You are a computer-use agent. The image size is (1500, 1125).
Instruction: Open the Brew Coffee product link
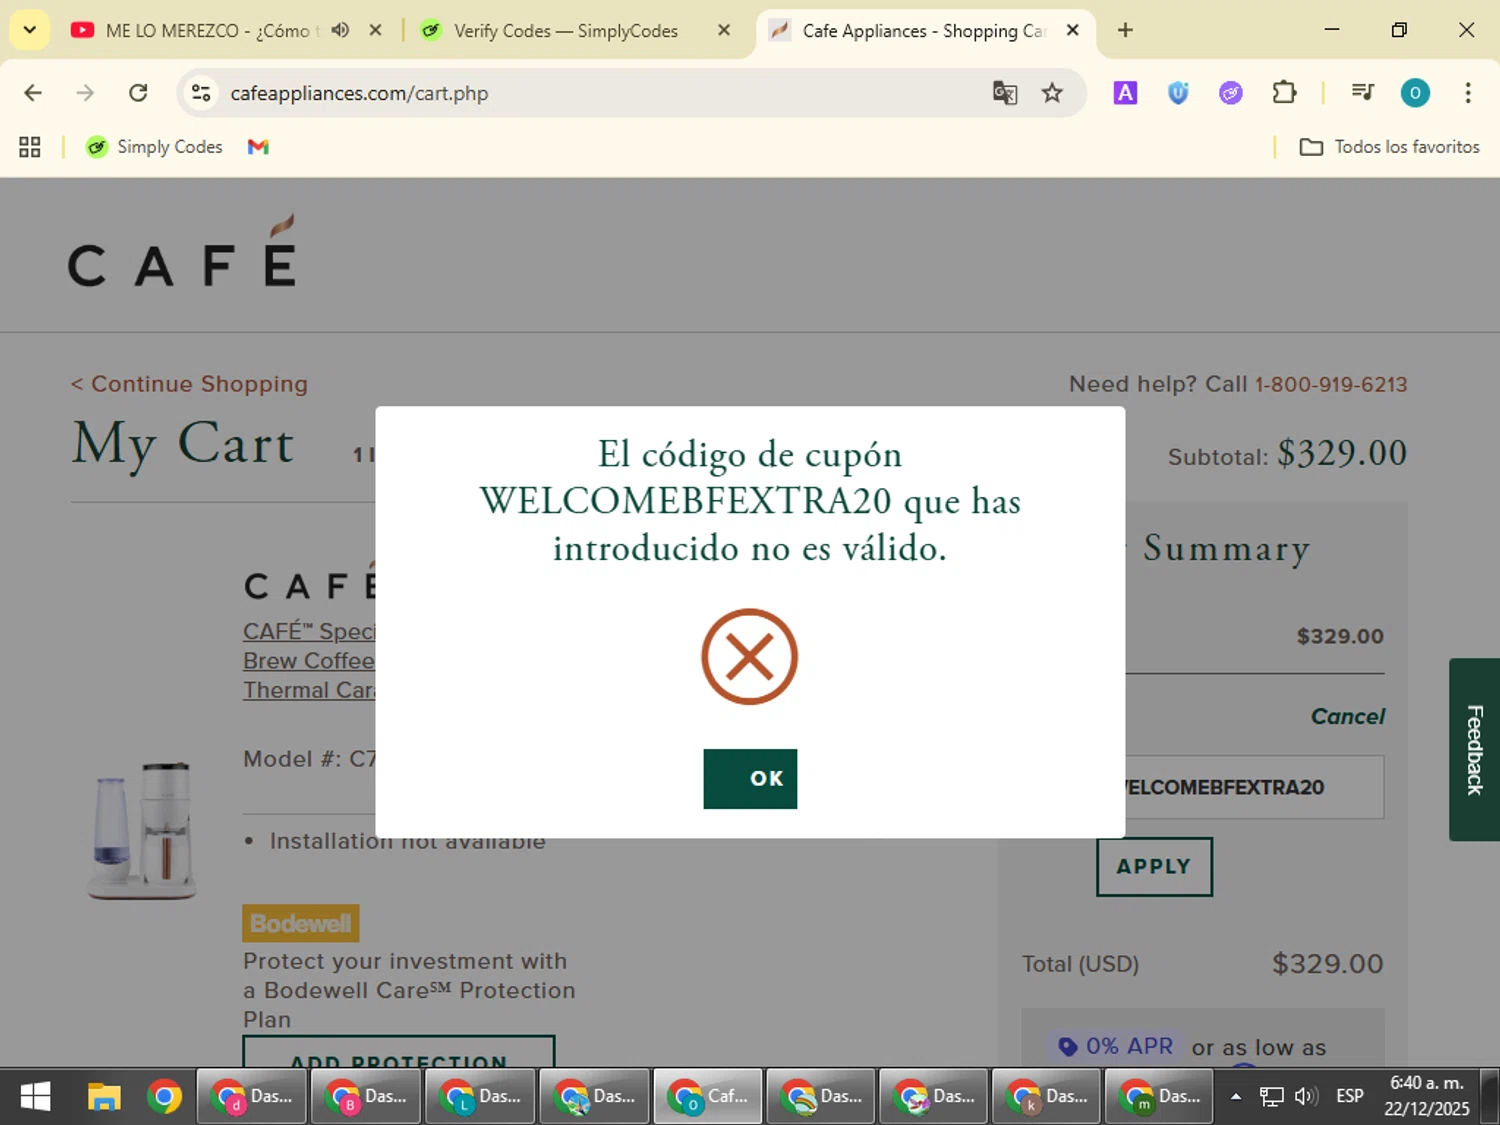(309, 661)
